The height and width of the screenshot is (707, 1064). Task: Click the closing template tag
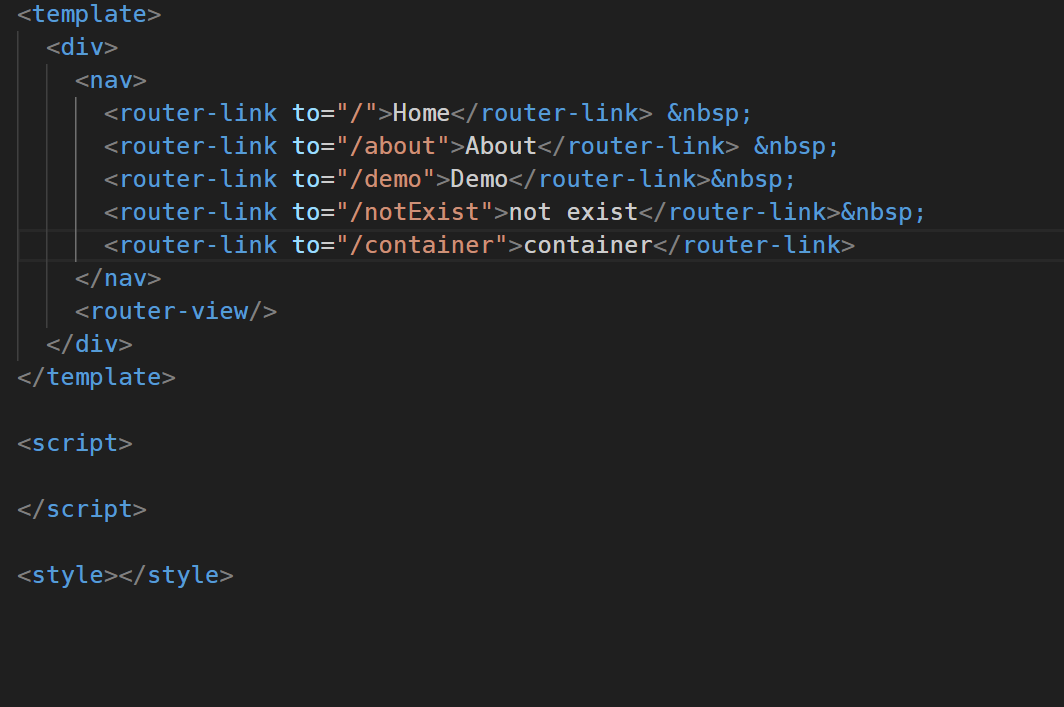tap(96, 378)
